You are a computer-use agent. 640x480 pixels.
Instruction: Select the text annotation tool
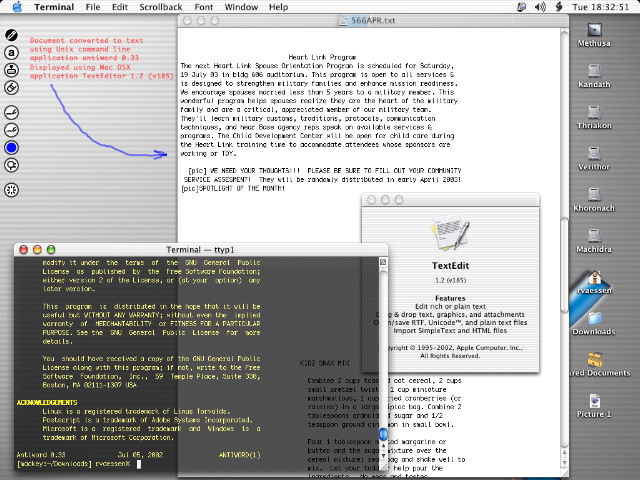[12, 52]
